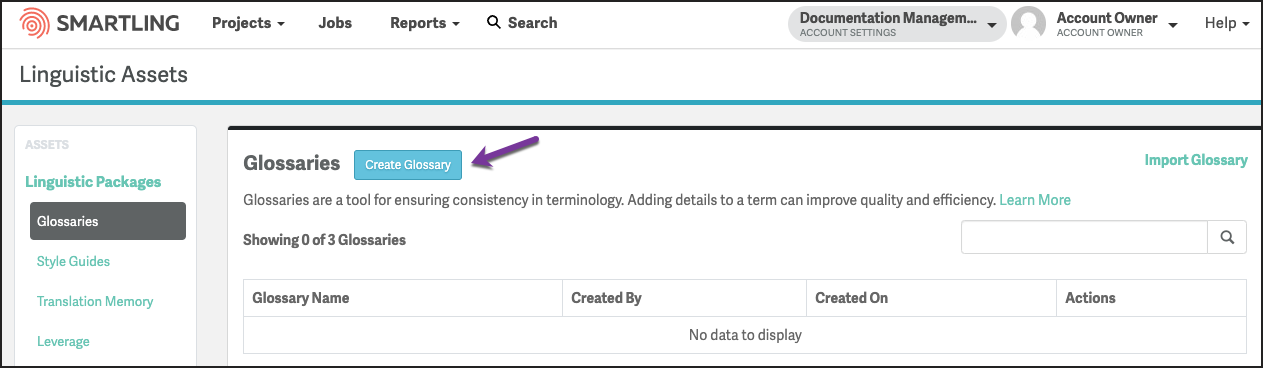Go to Jobs in the navigation

click(335, 23)
